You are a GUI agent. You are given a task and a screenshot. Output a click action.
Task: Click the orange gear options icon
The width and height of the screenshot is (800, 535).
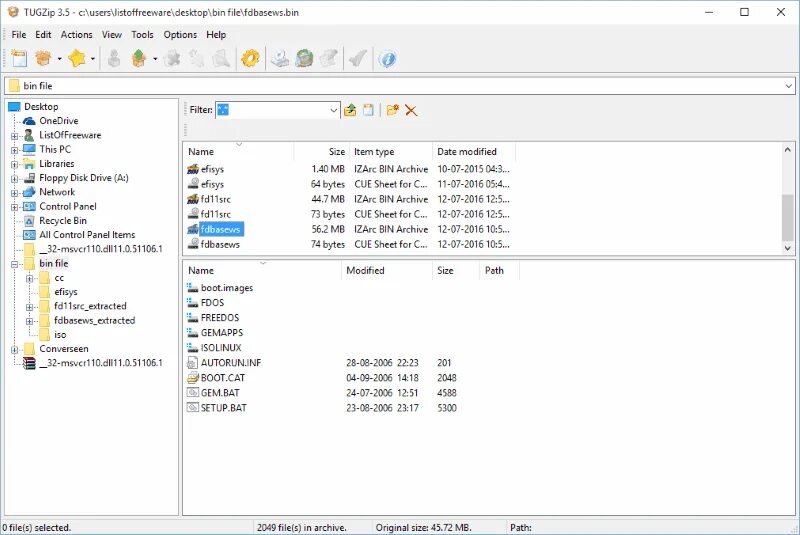pos(251,59)
